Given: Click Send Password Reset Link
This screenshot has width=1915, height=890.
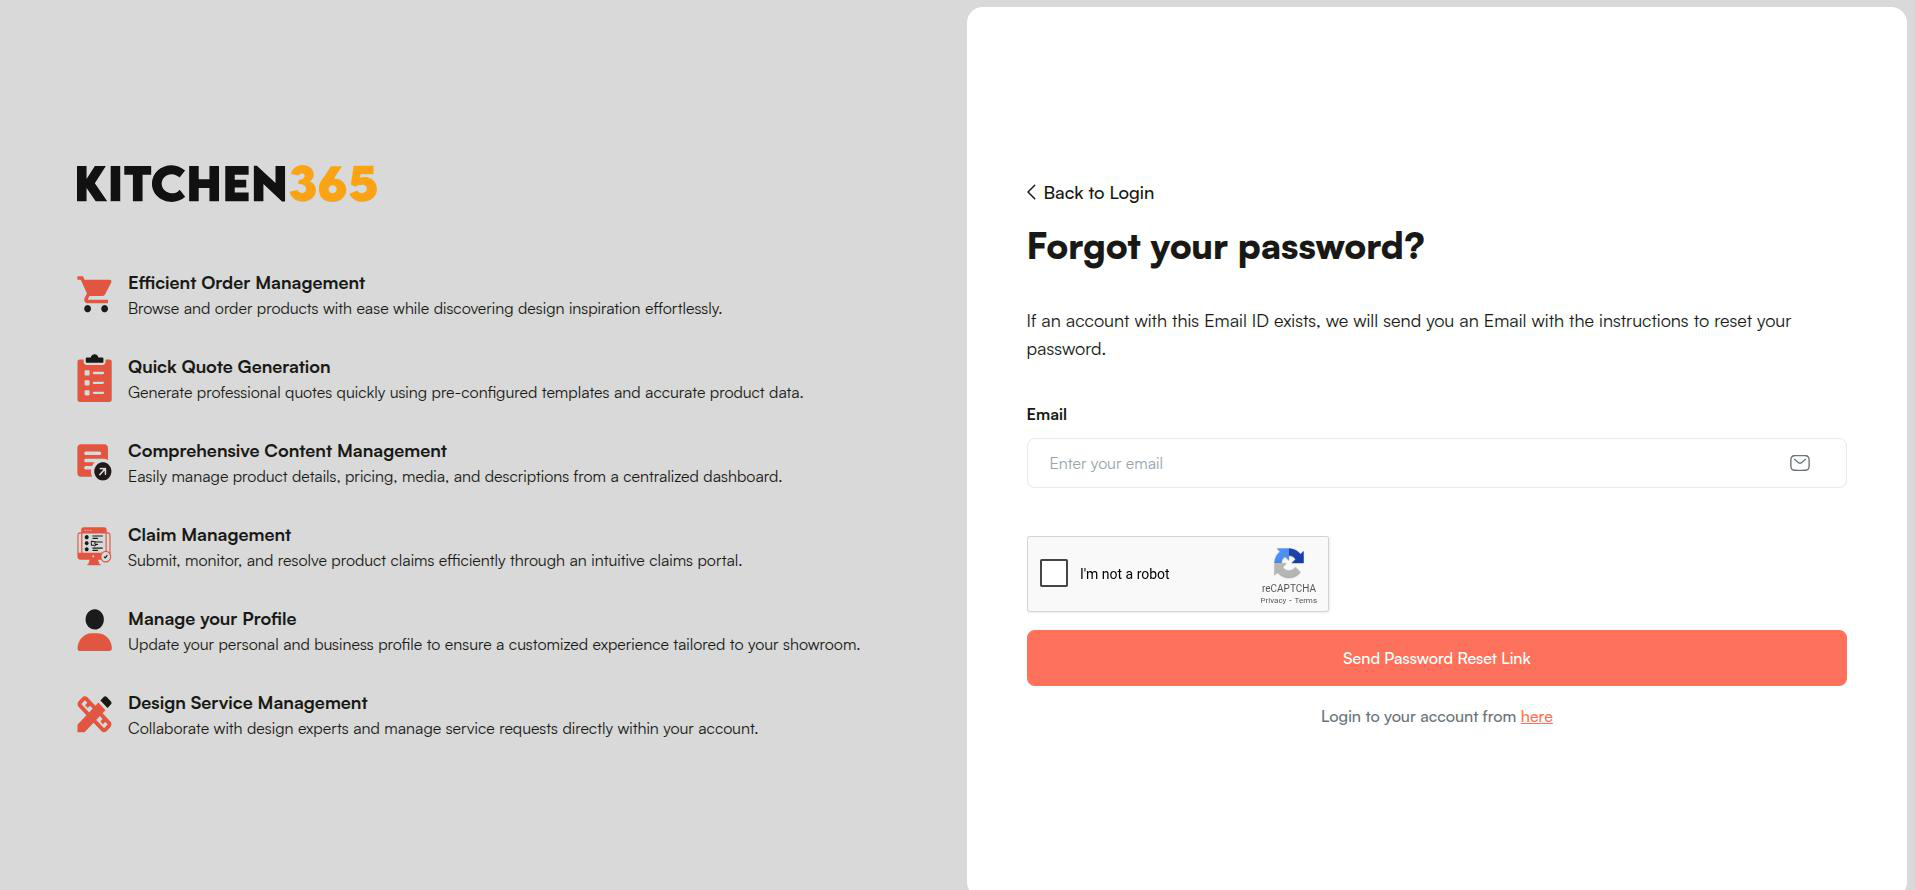Looking at the screenshot, I should tap(1435, 658).
